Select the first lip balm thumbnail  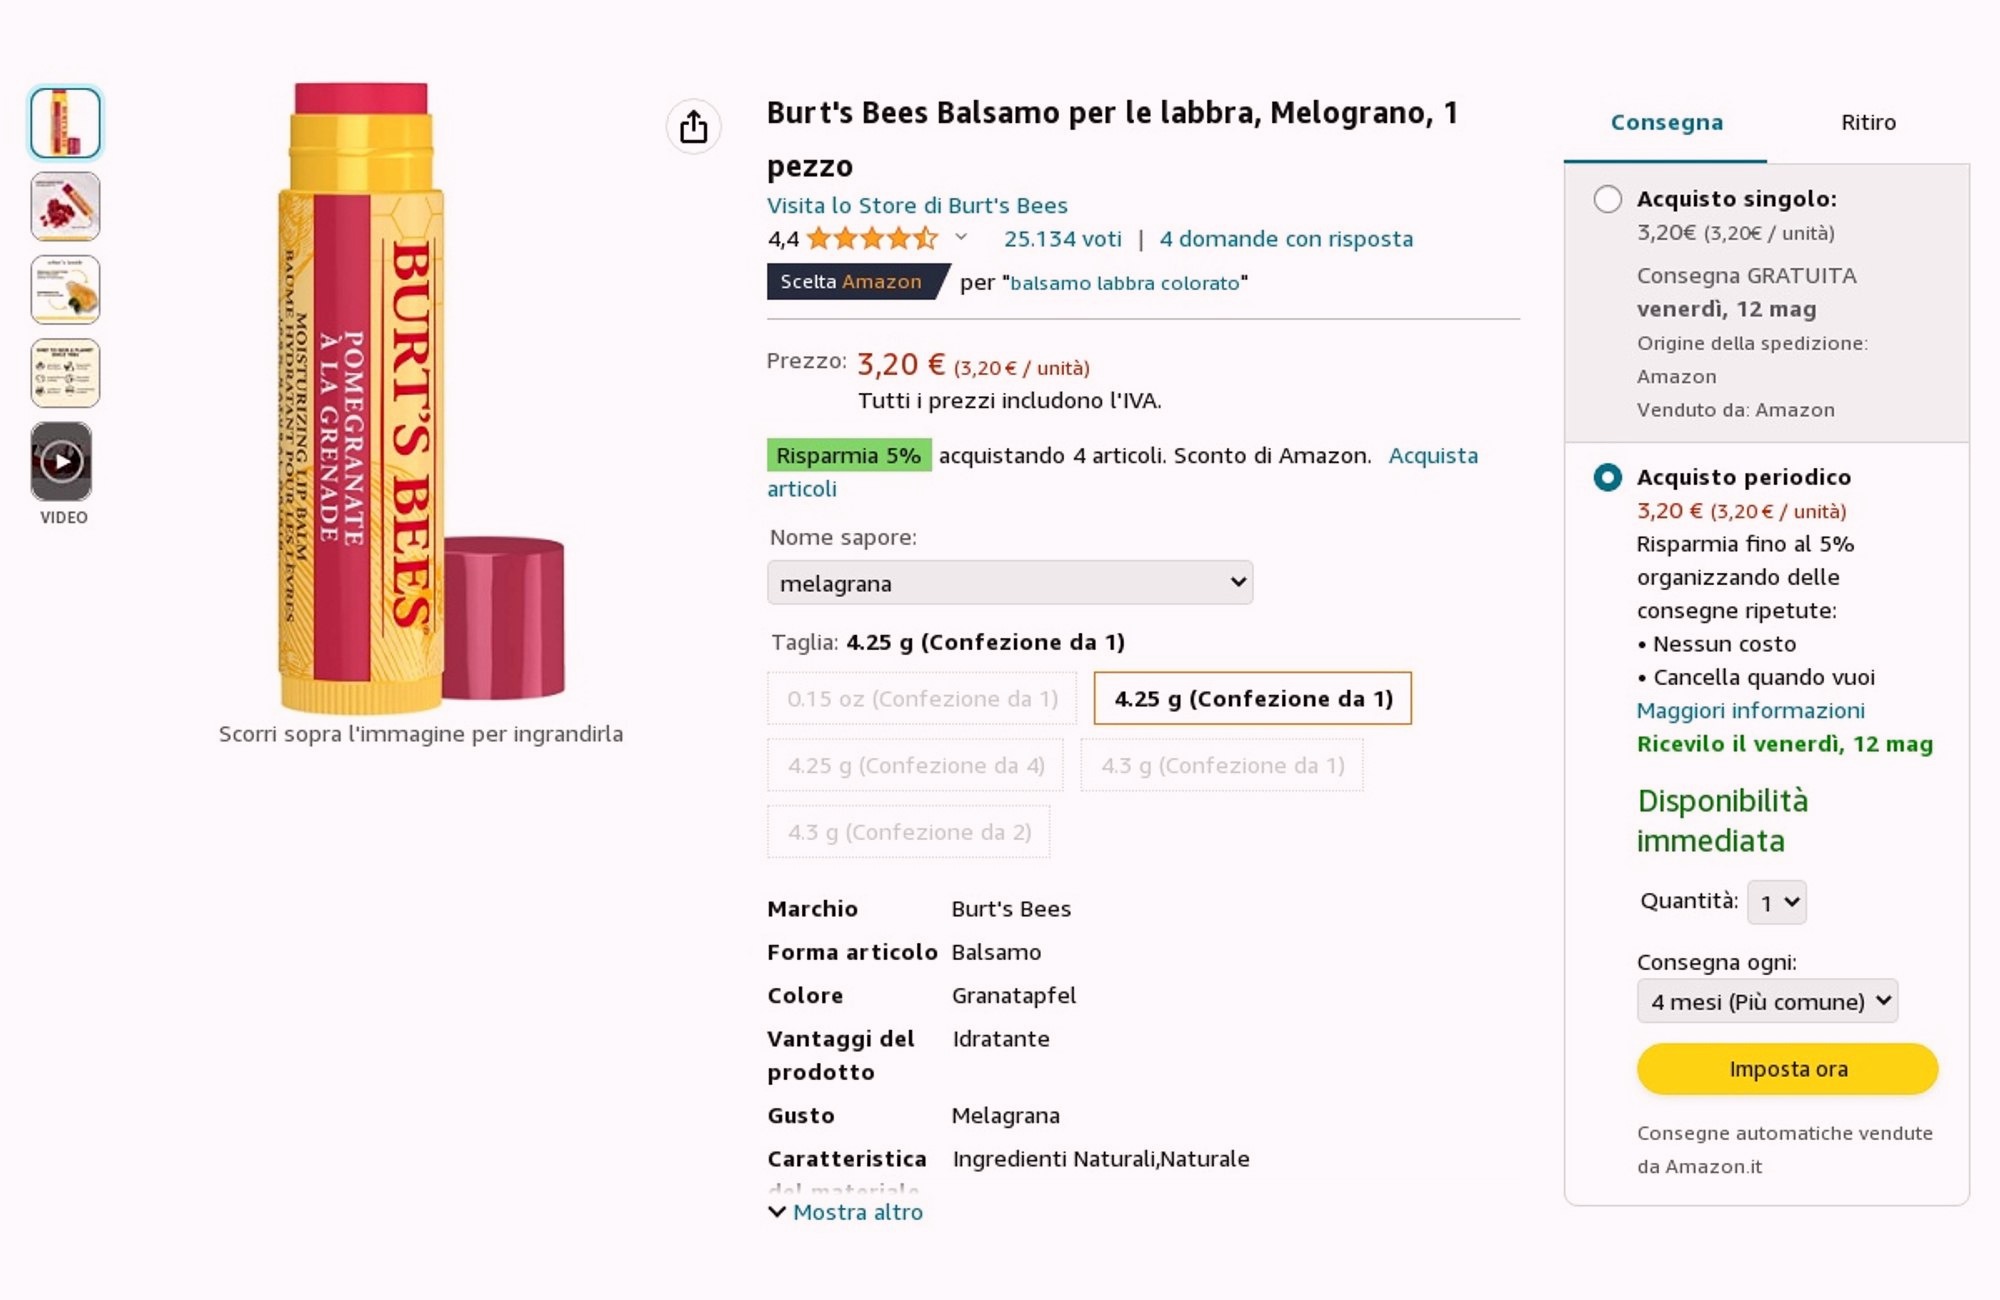click(x=65, y=123)
